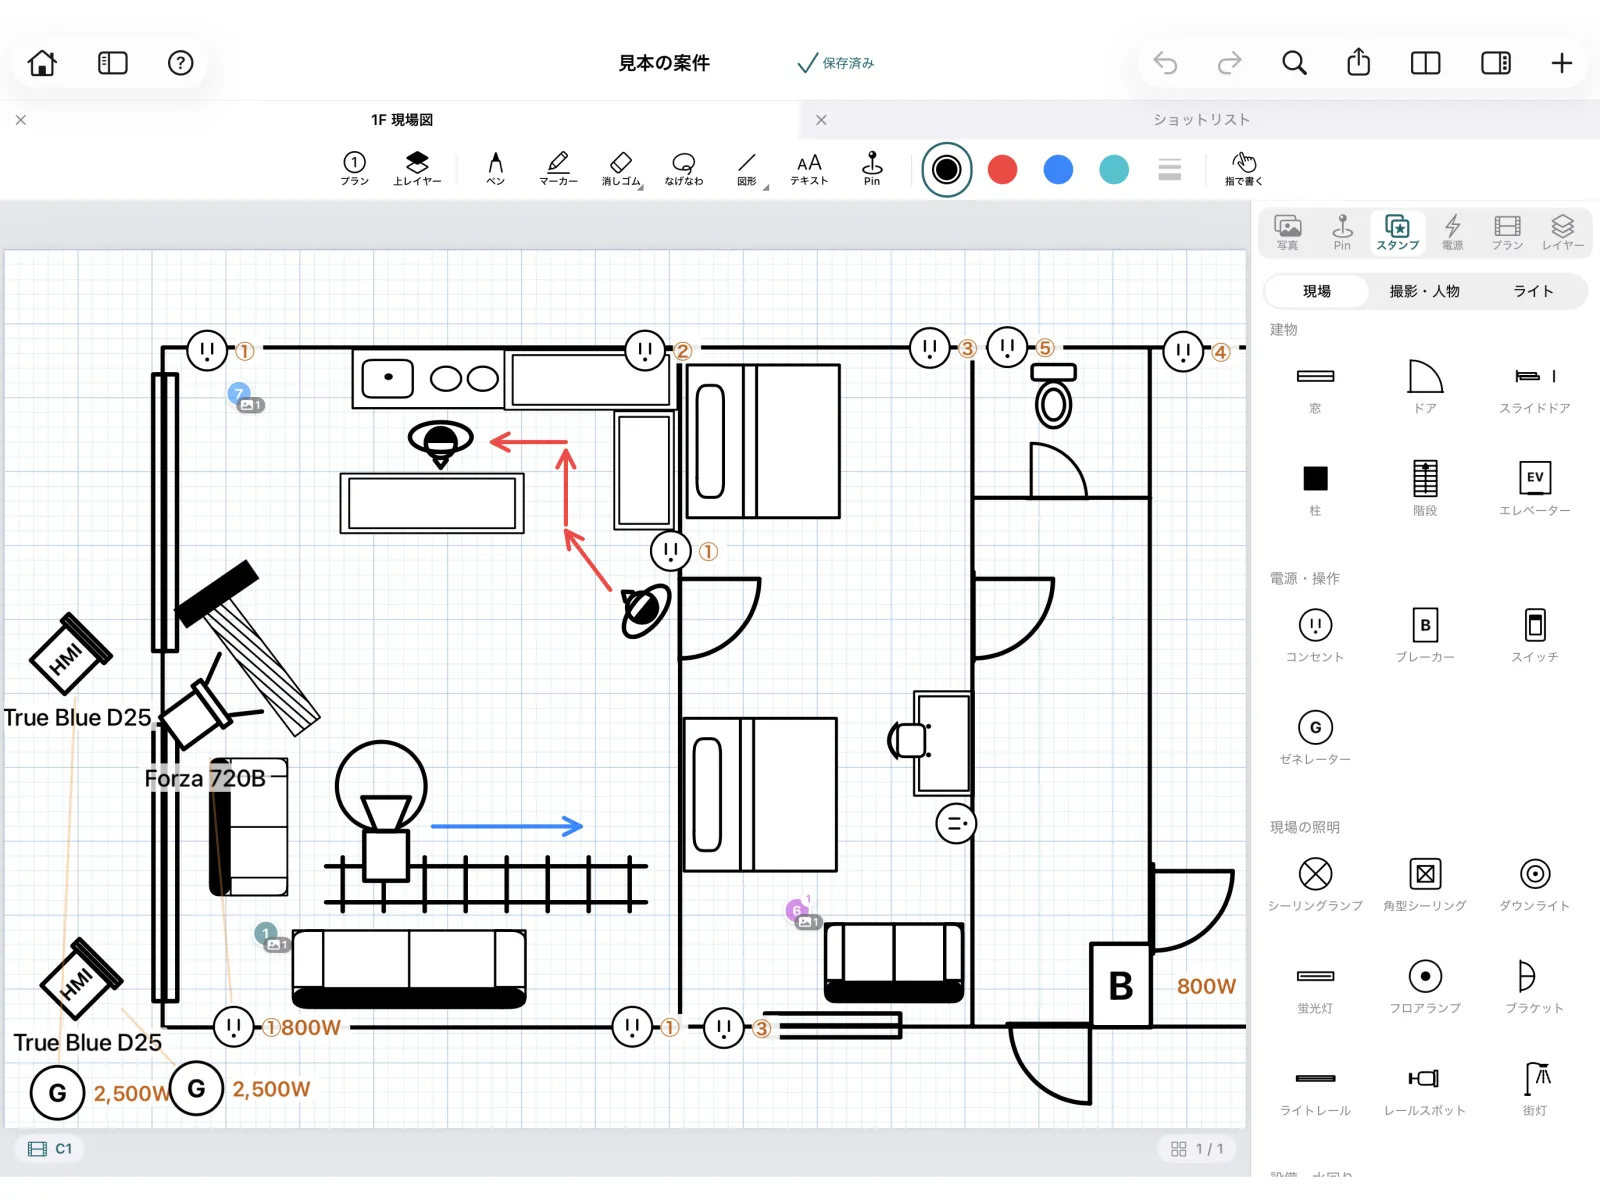Undo the last action
The image size is (1600, 1200).
point(1165,63)
